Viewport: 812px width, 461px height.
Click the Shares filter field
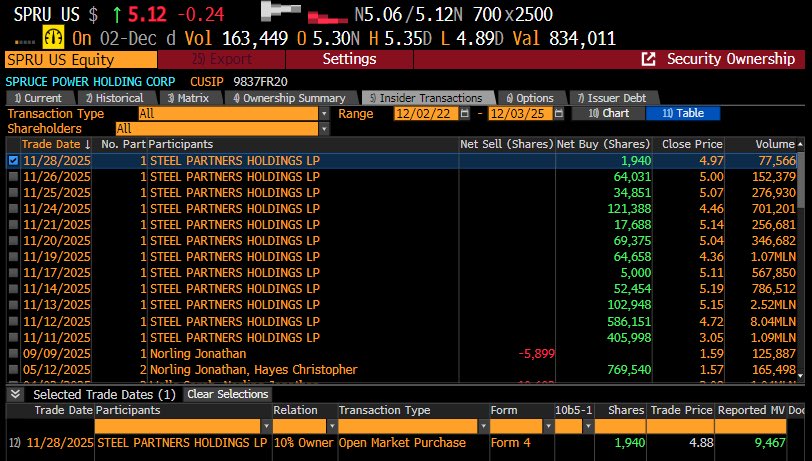pyautogui.click(x=620, y=426)
